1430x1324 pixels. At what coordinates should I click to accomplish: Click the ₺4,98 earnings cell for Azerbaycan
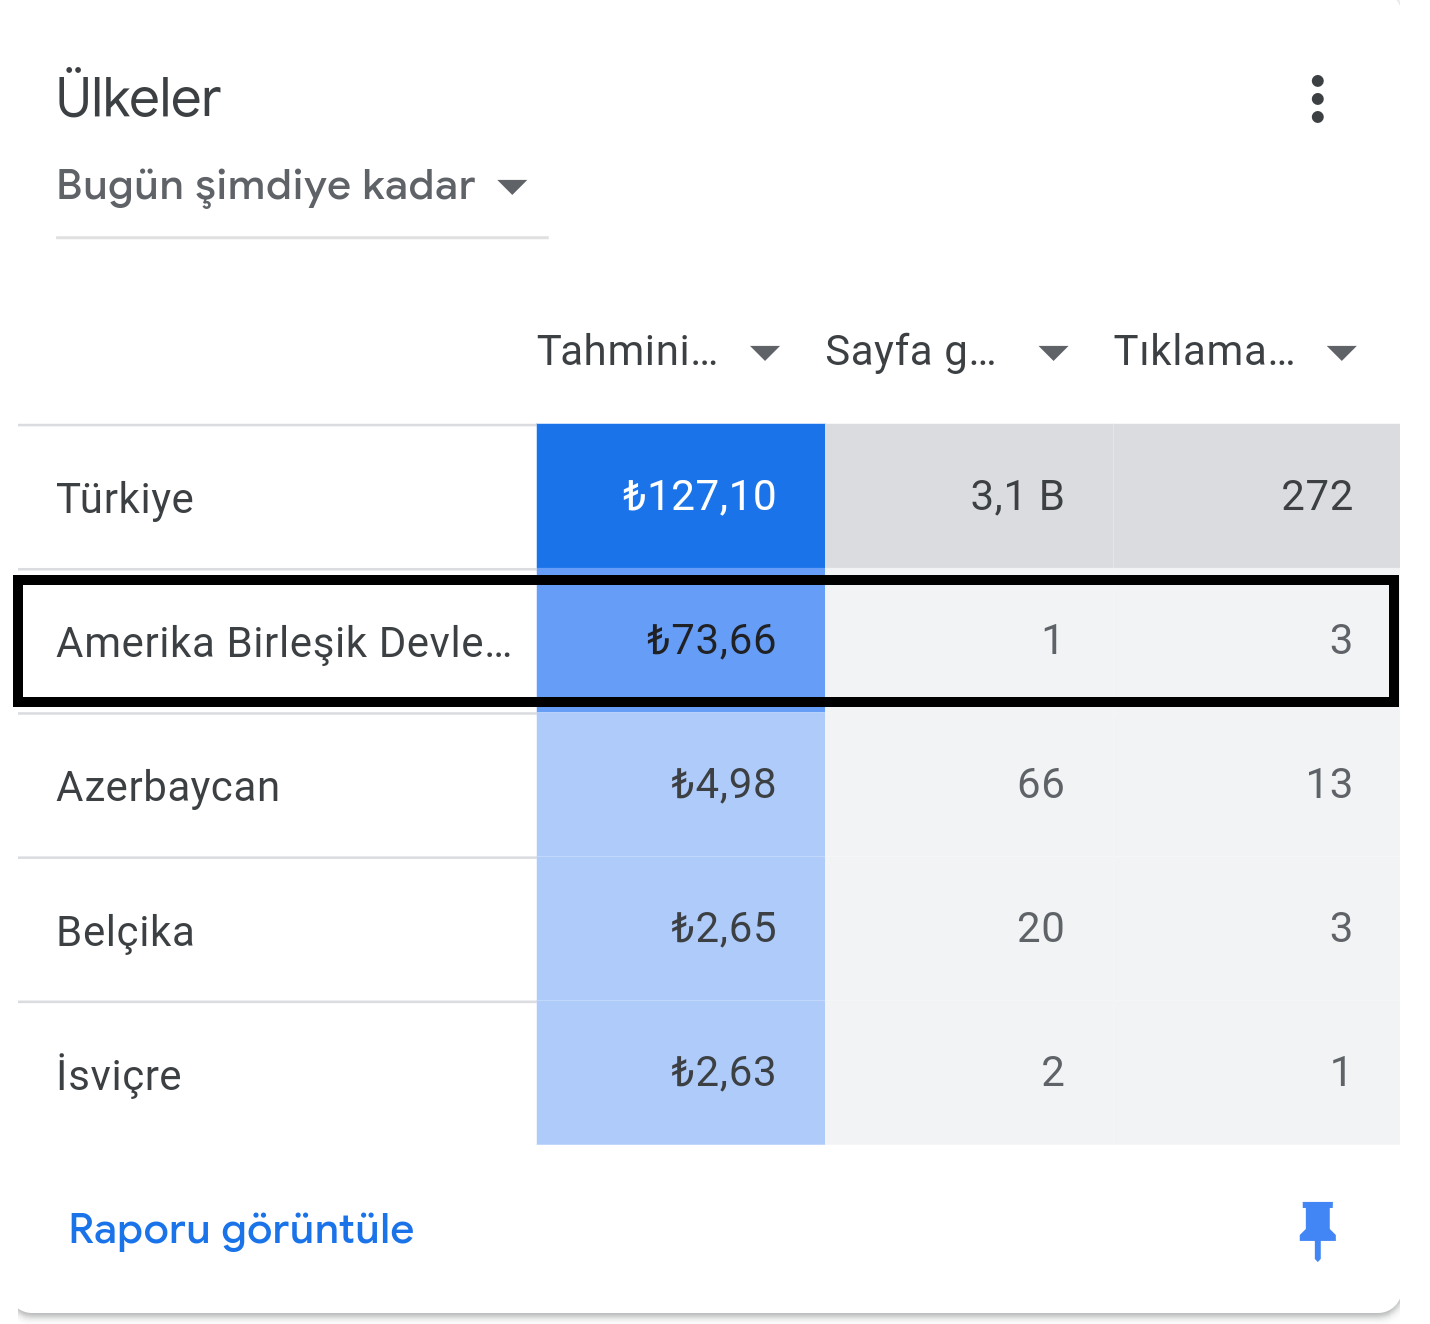[x=681, y=785]
